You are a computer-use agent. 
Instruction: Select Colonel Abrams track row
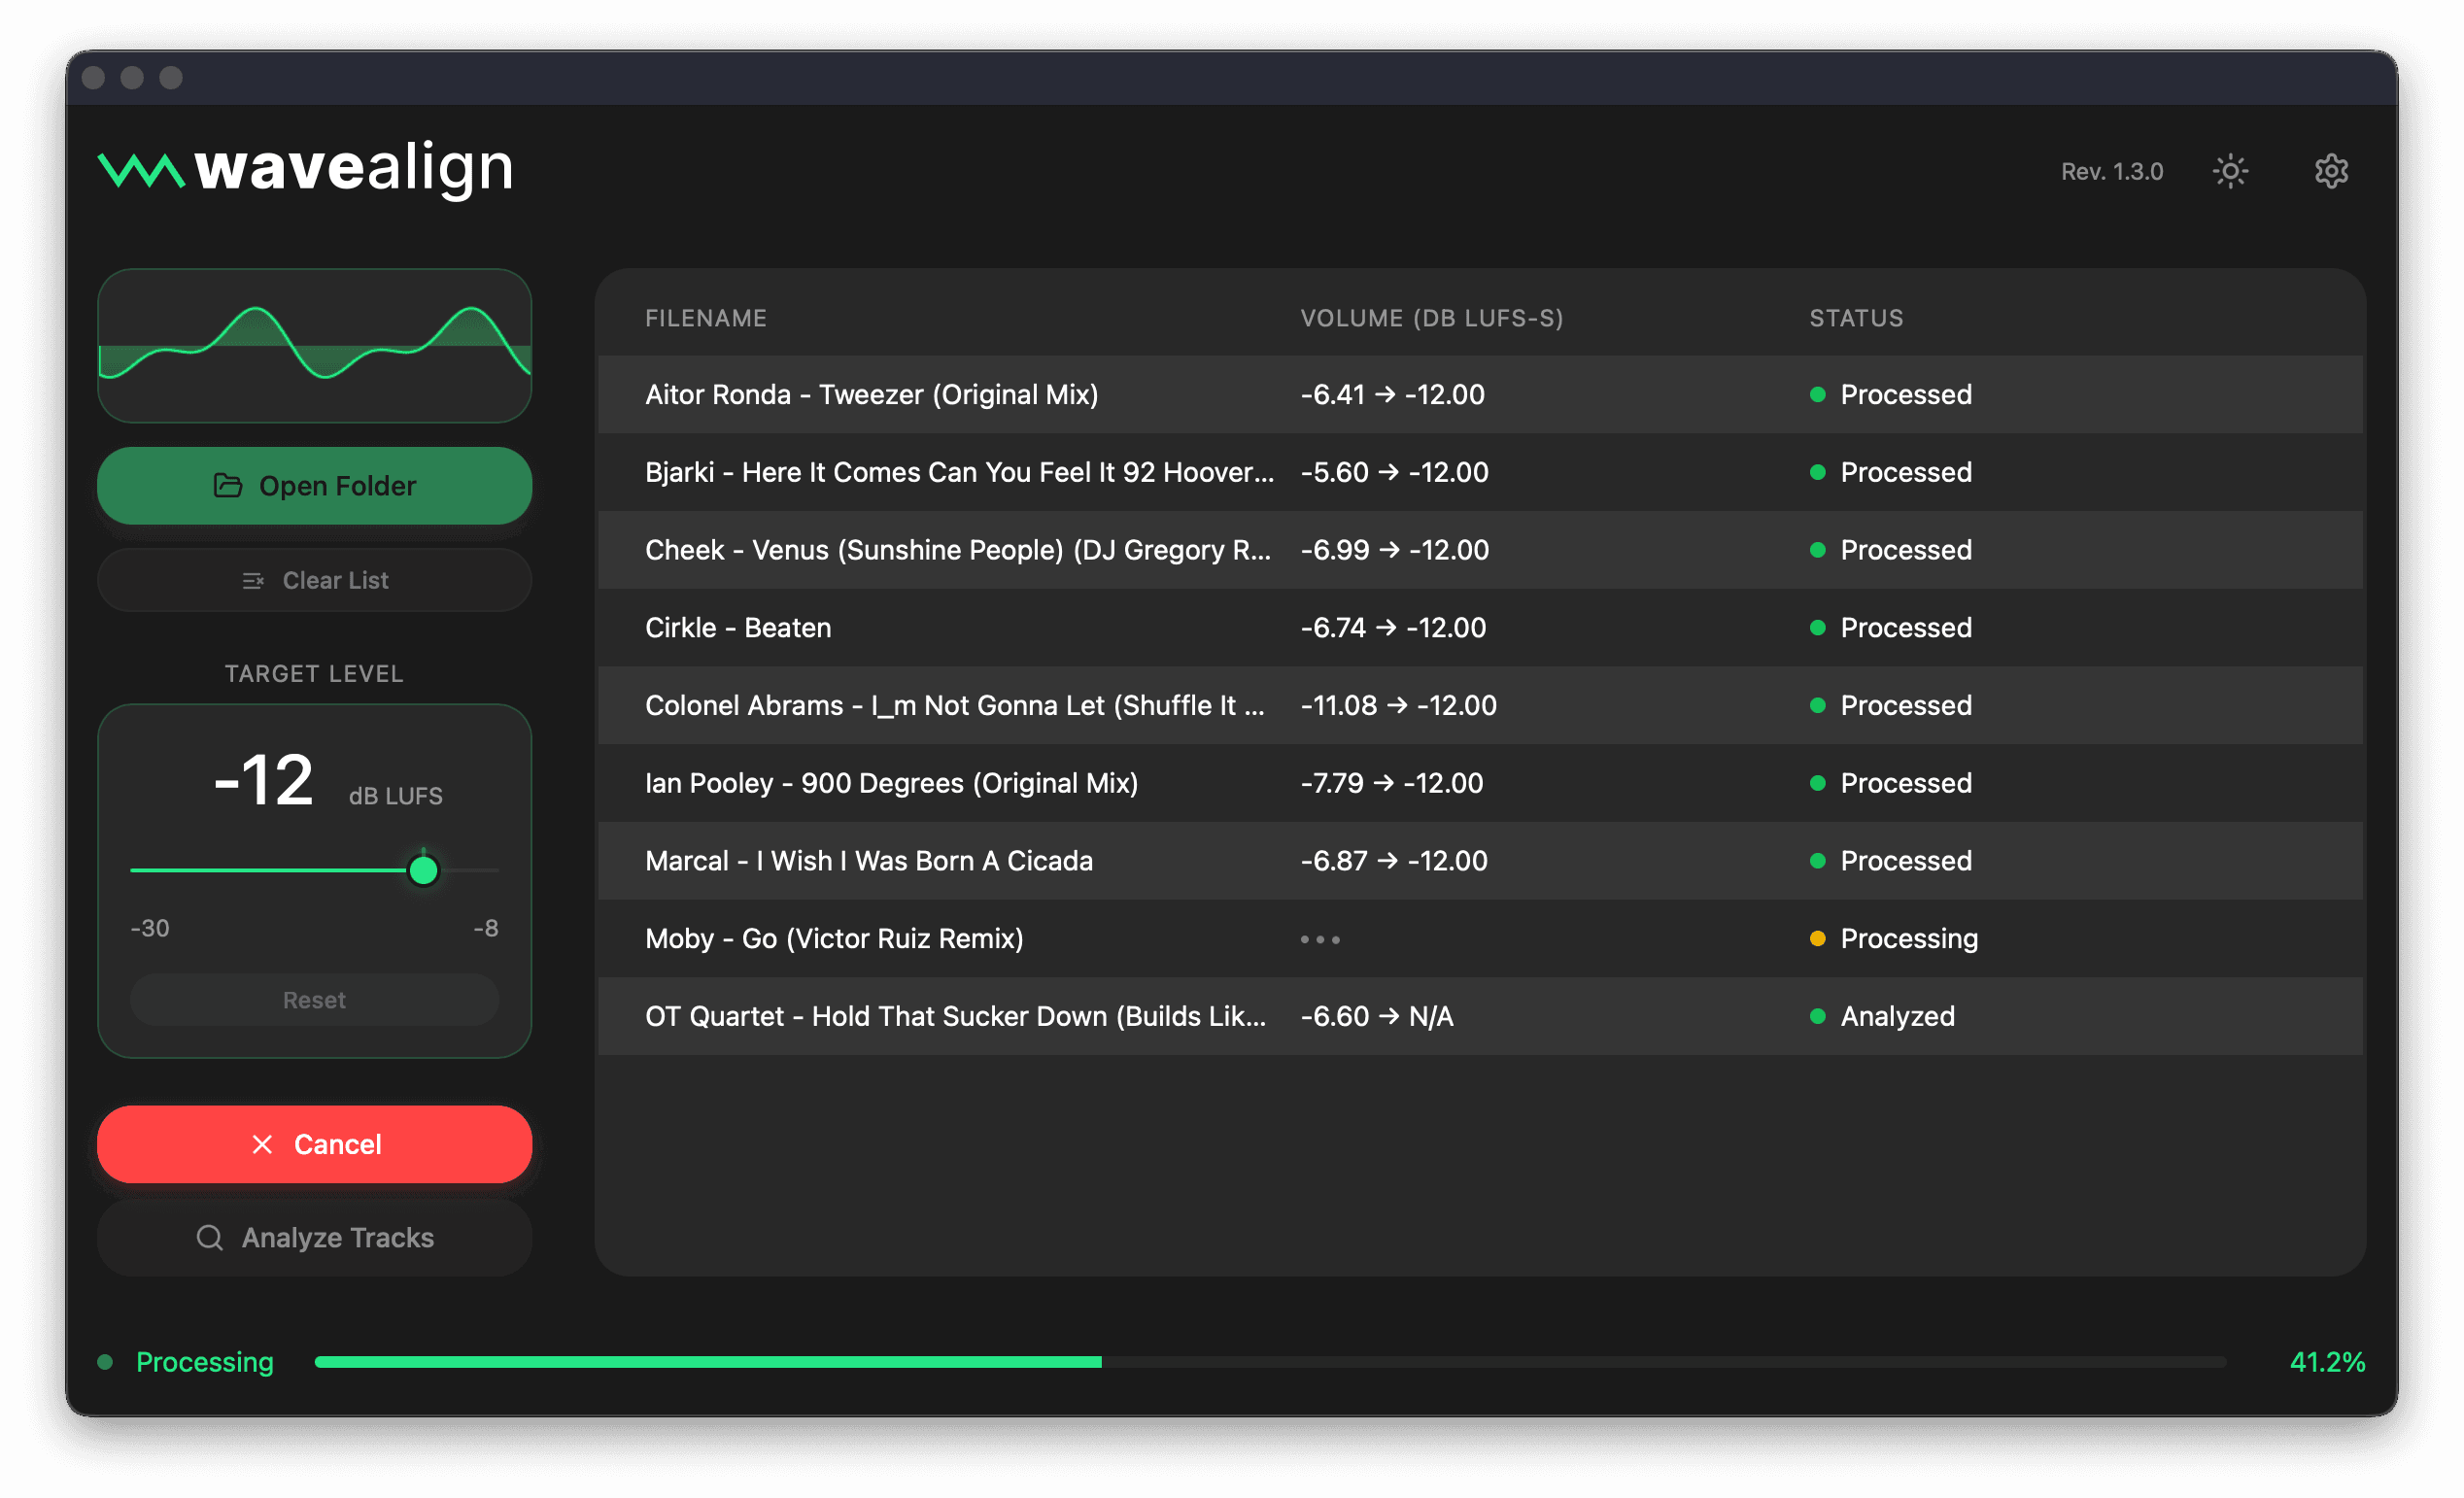[1480, 705]
